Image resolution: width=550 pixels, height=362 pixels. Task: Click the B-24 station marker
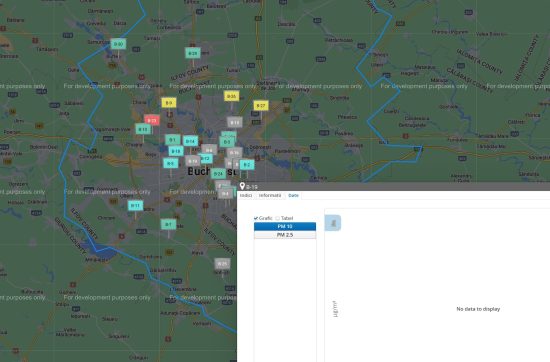coord(218,173)
